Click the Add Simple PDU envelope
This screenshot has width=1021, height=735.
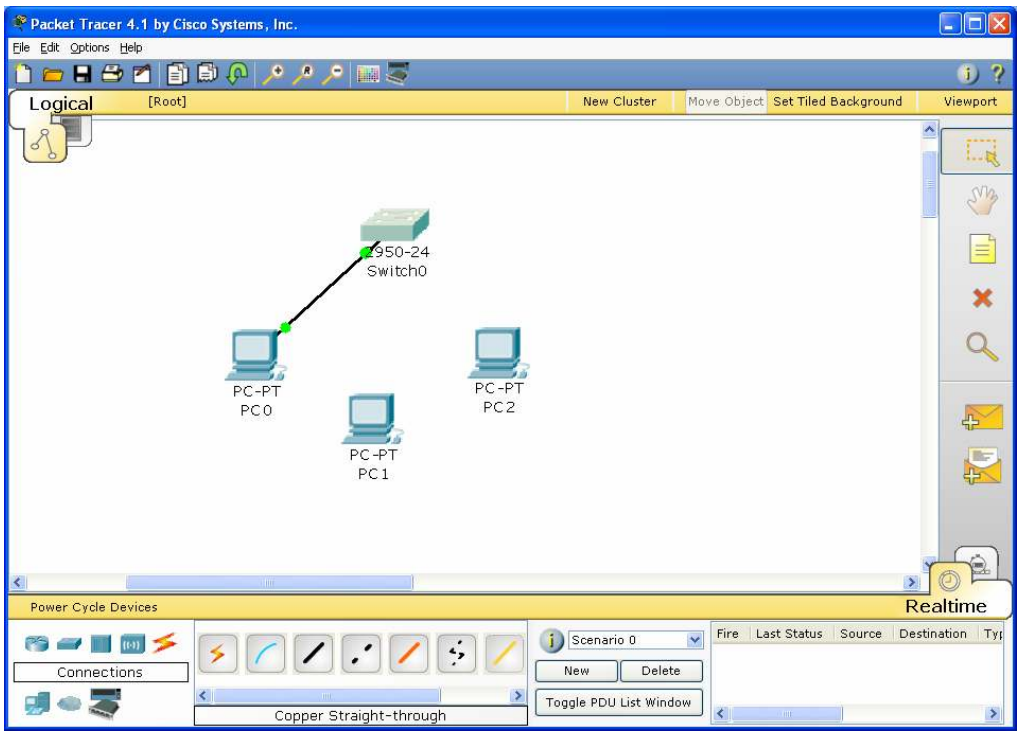981,416
